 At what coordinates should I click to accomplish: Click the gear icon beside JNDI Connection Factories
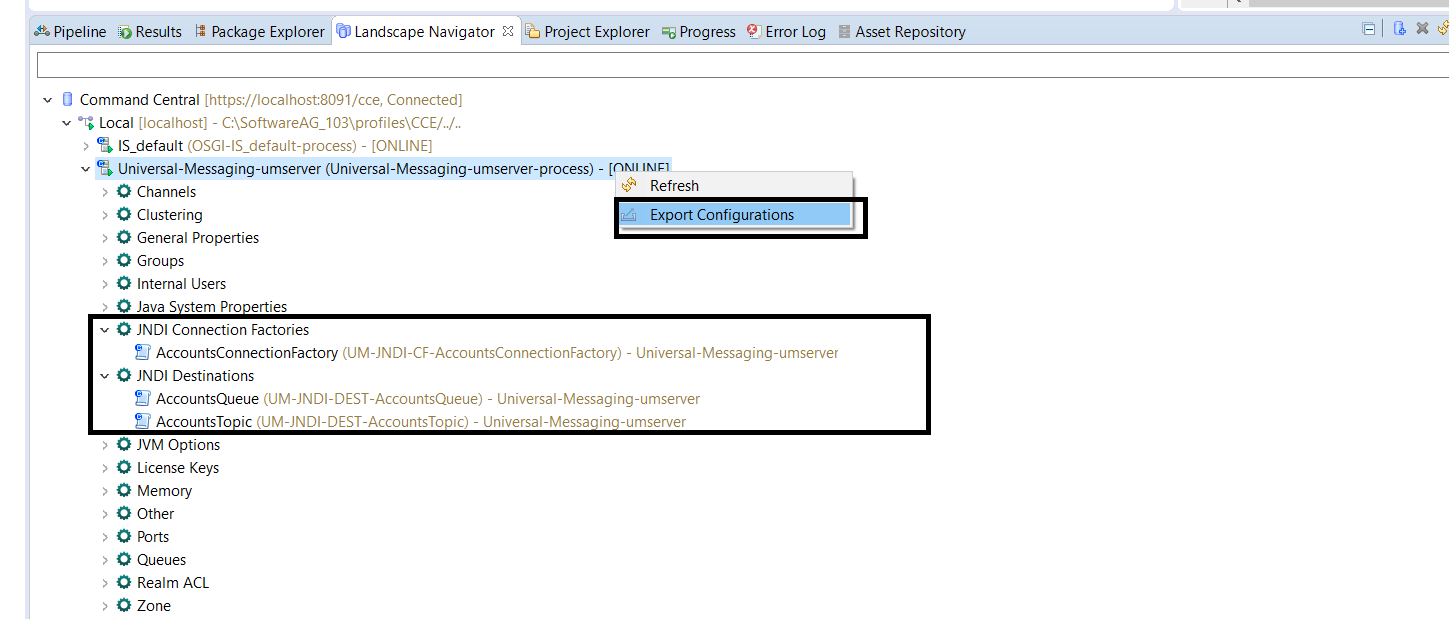click(124, 329)
